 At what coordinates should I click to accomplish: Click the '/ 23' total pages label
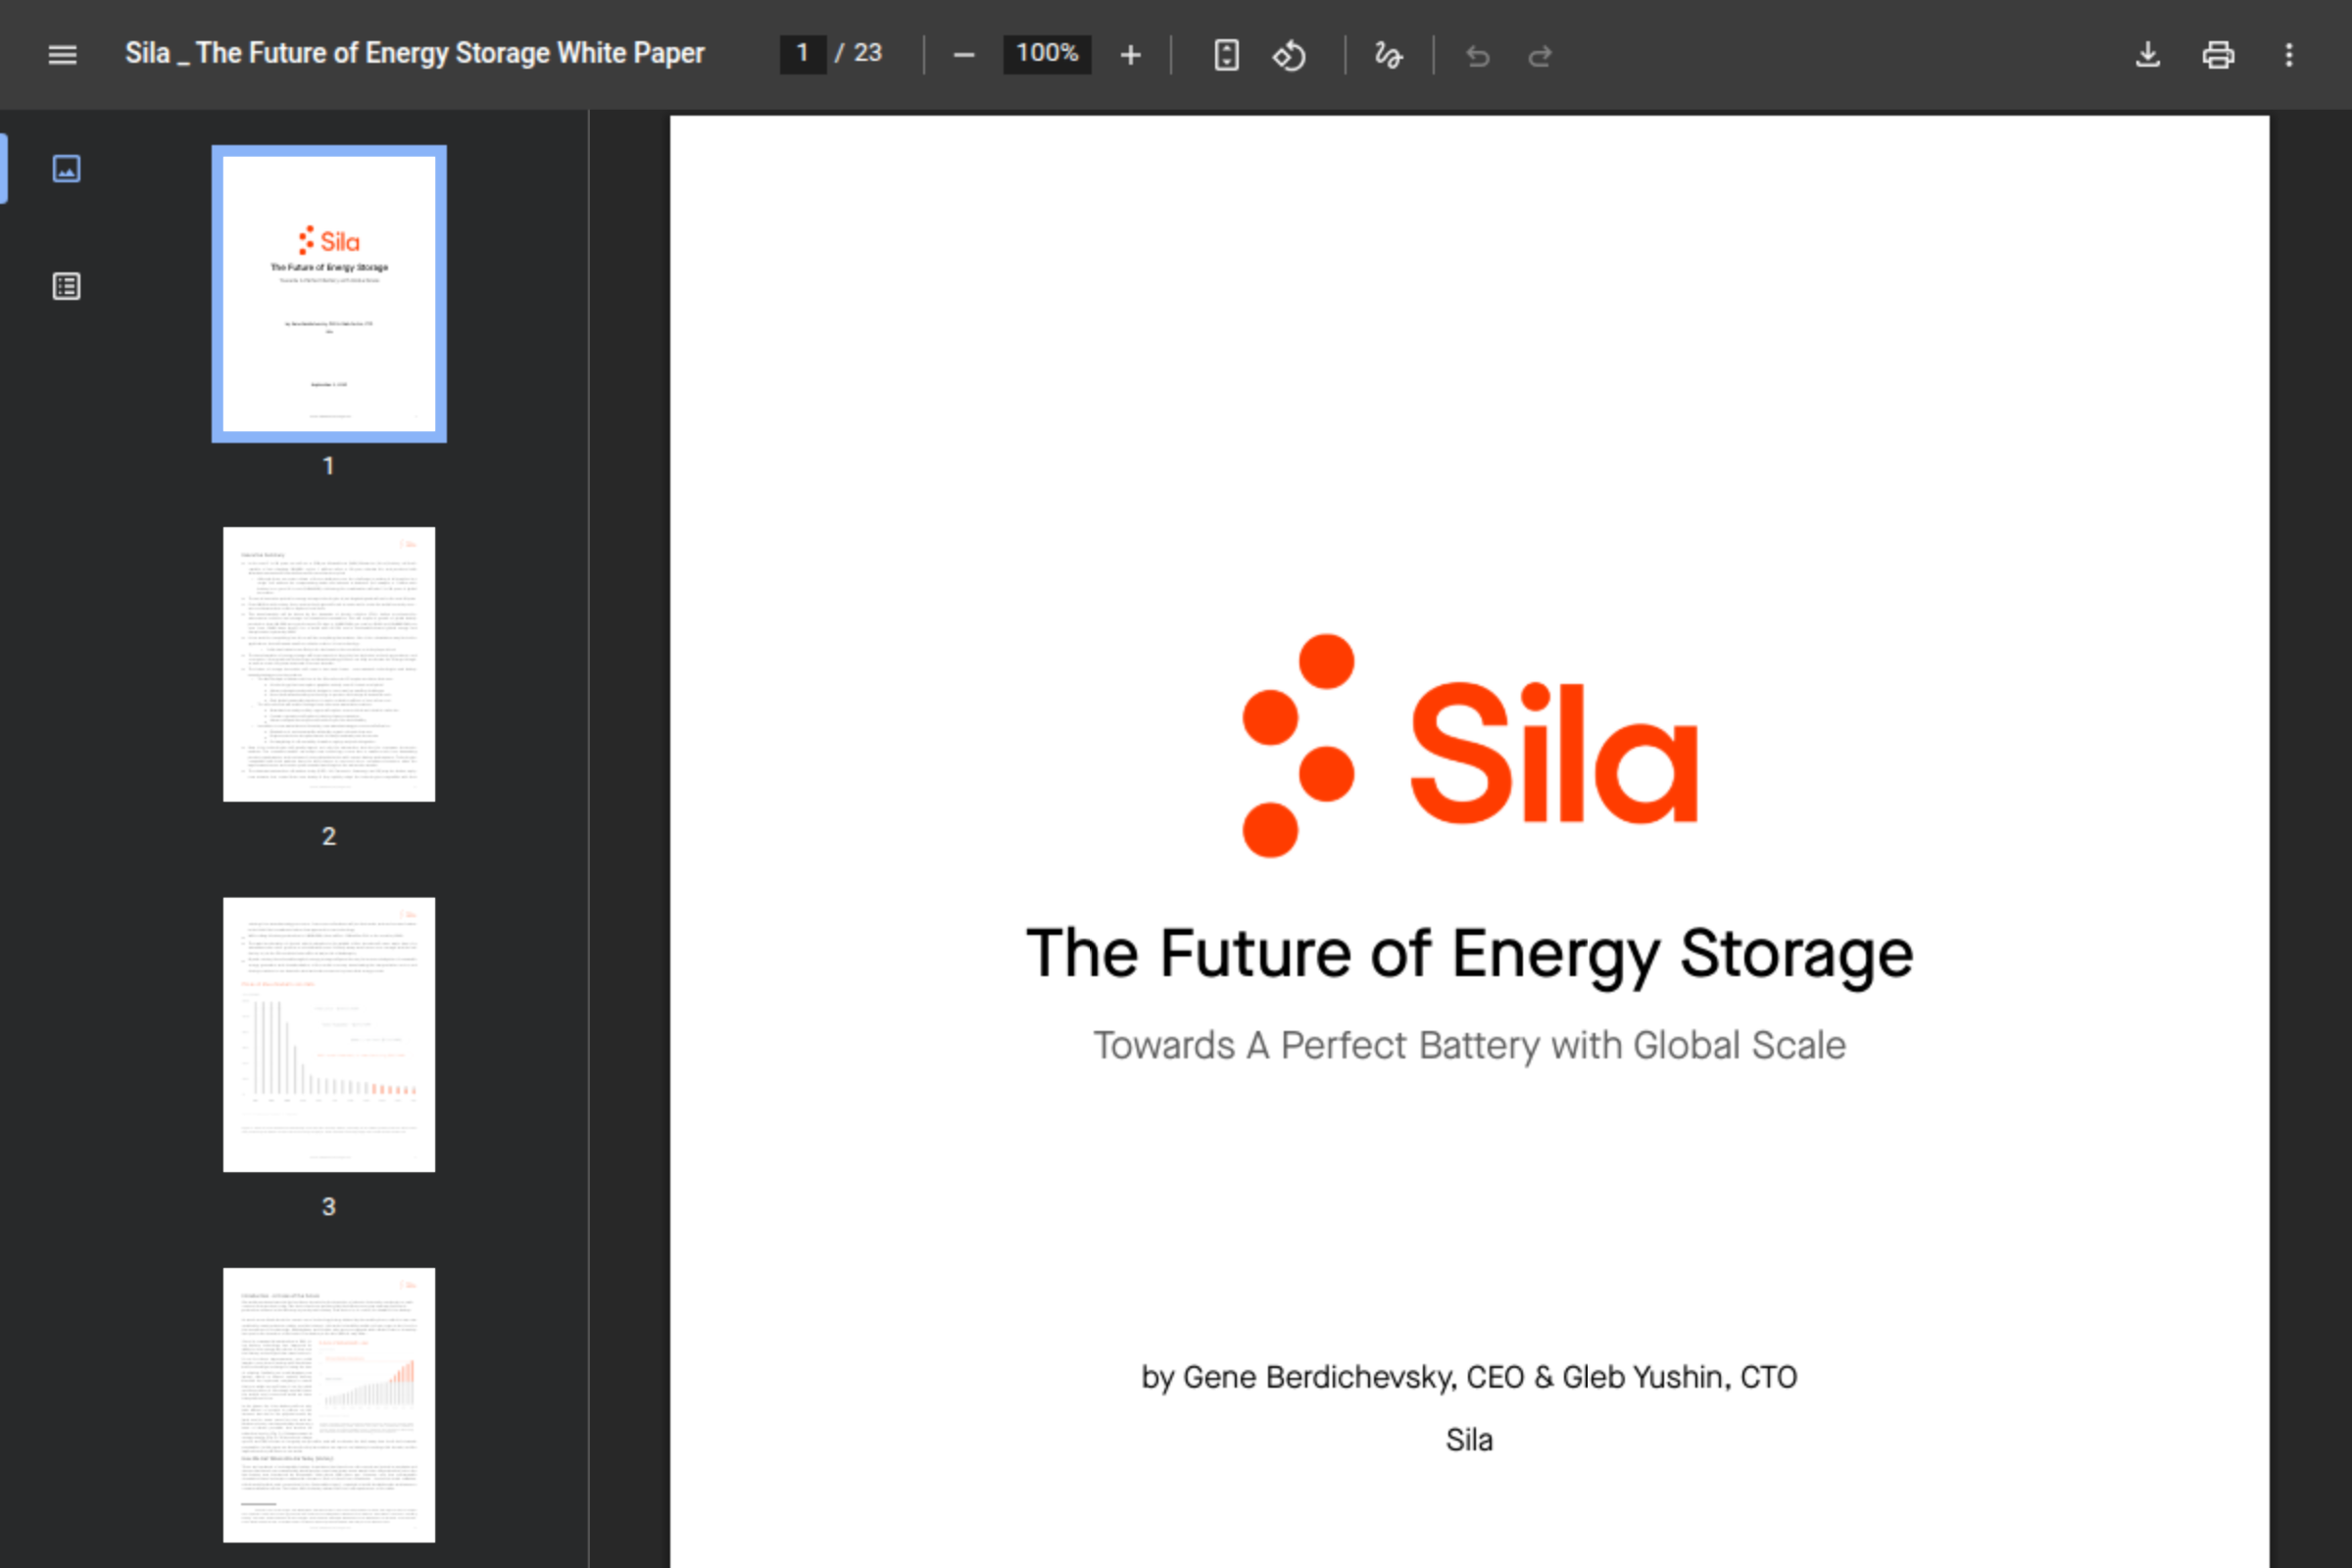[858, 53]
